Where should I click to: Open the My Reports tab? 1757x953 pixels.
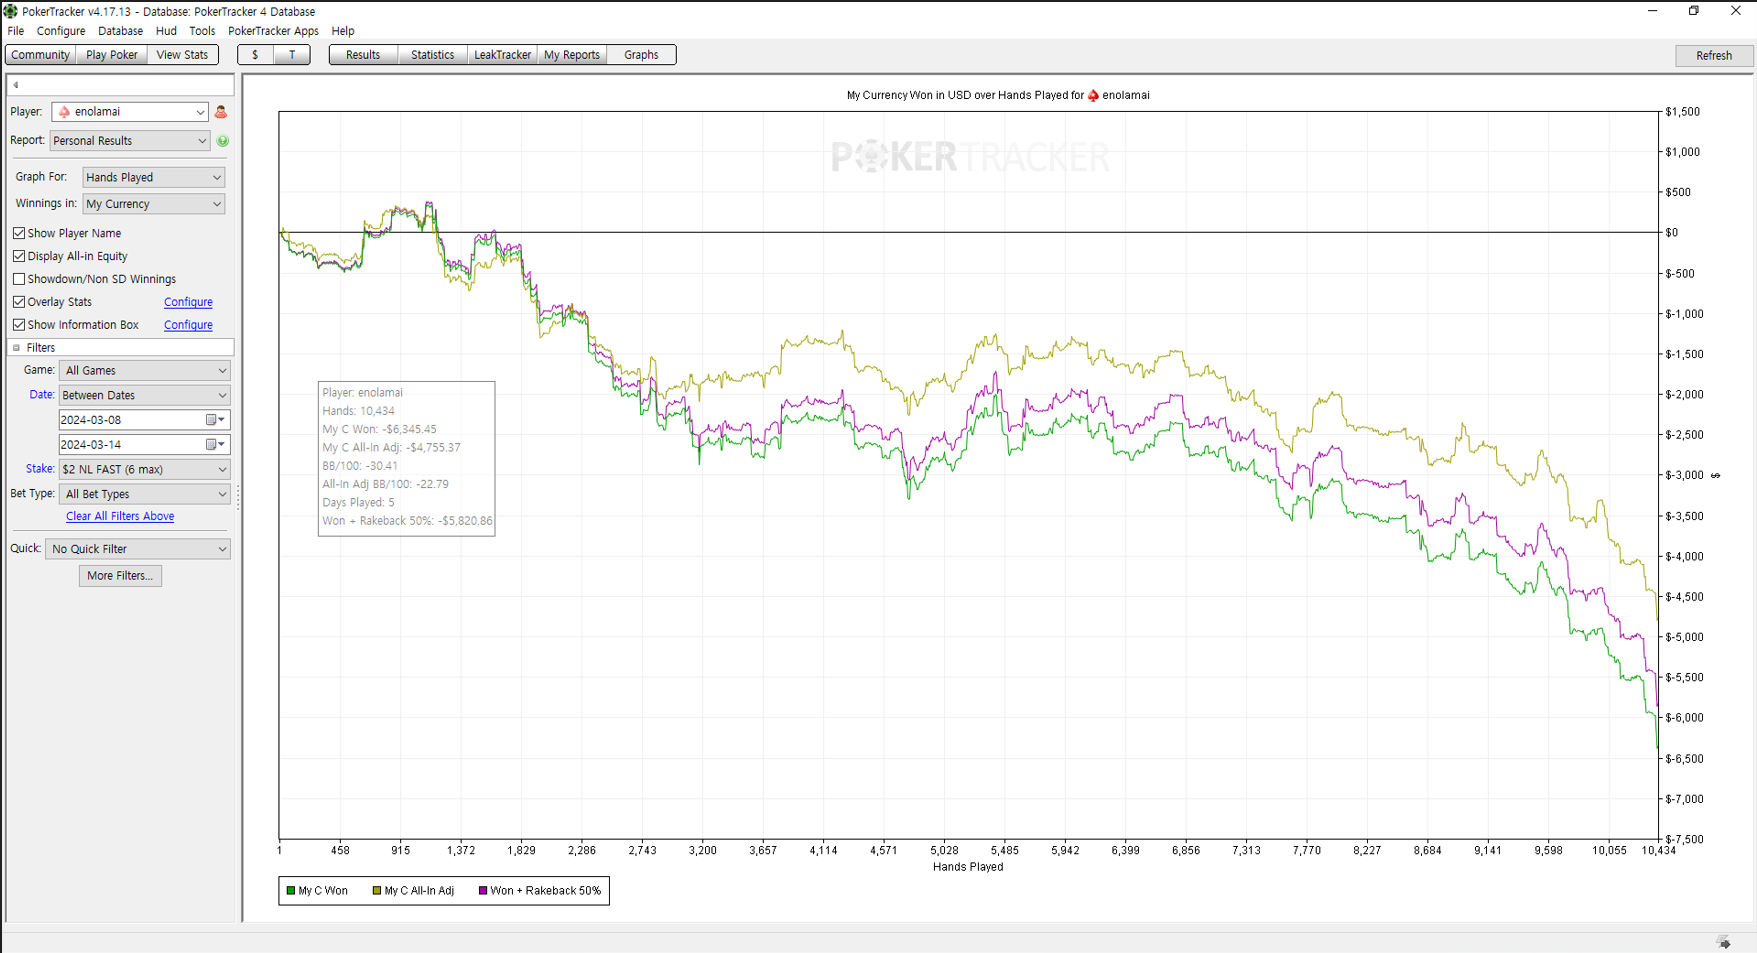[572, 55]
